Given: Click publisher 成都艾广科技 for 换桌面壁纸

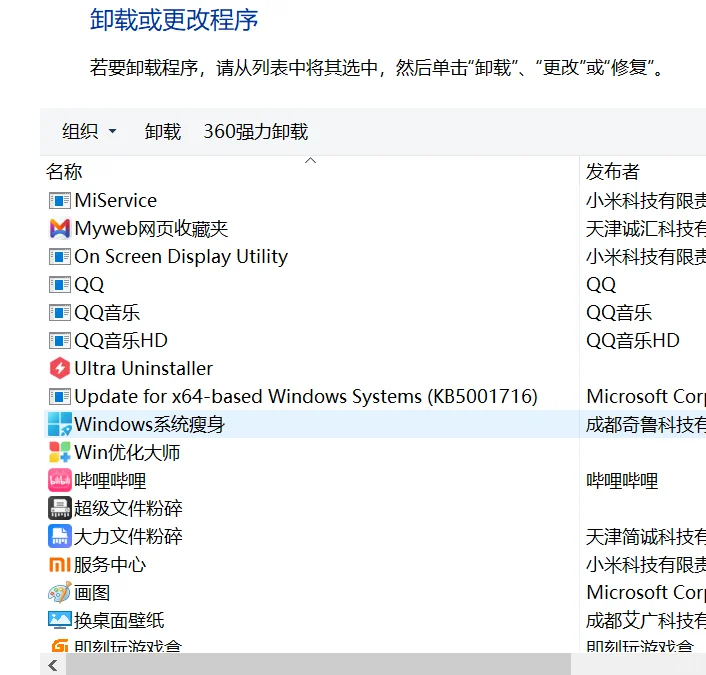Looking at the screenshot, I should click(x=646, y=621).
